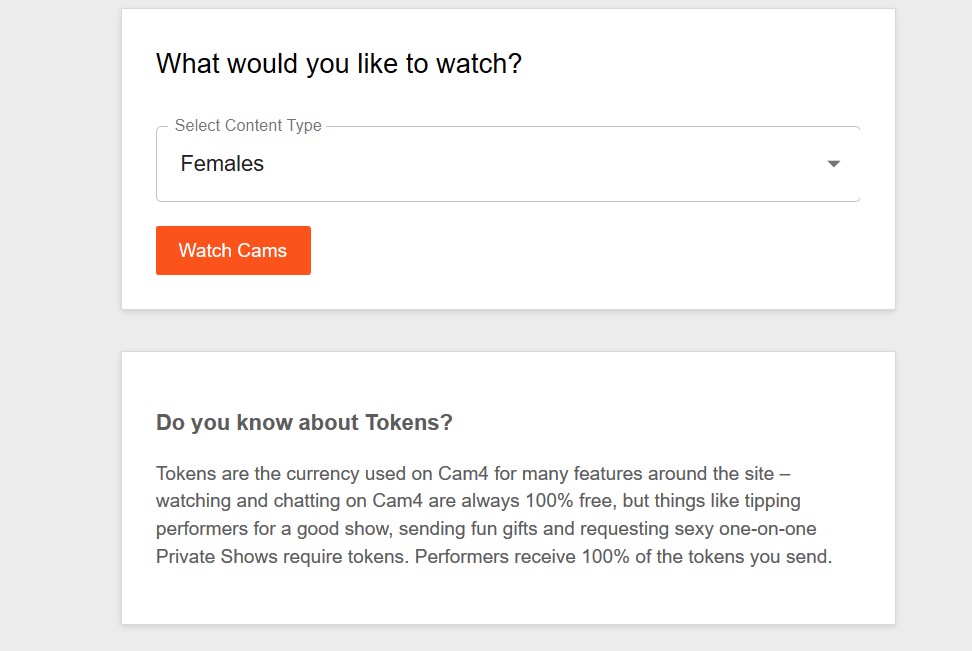Click the dropdown arrow beside Females

(833, 164)
